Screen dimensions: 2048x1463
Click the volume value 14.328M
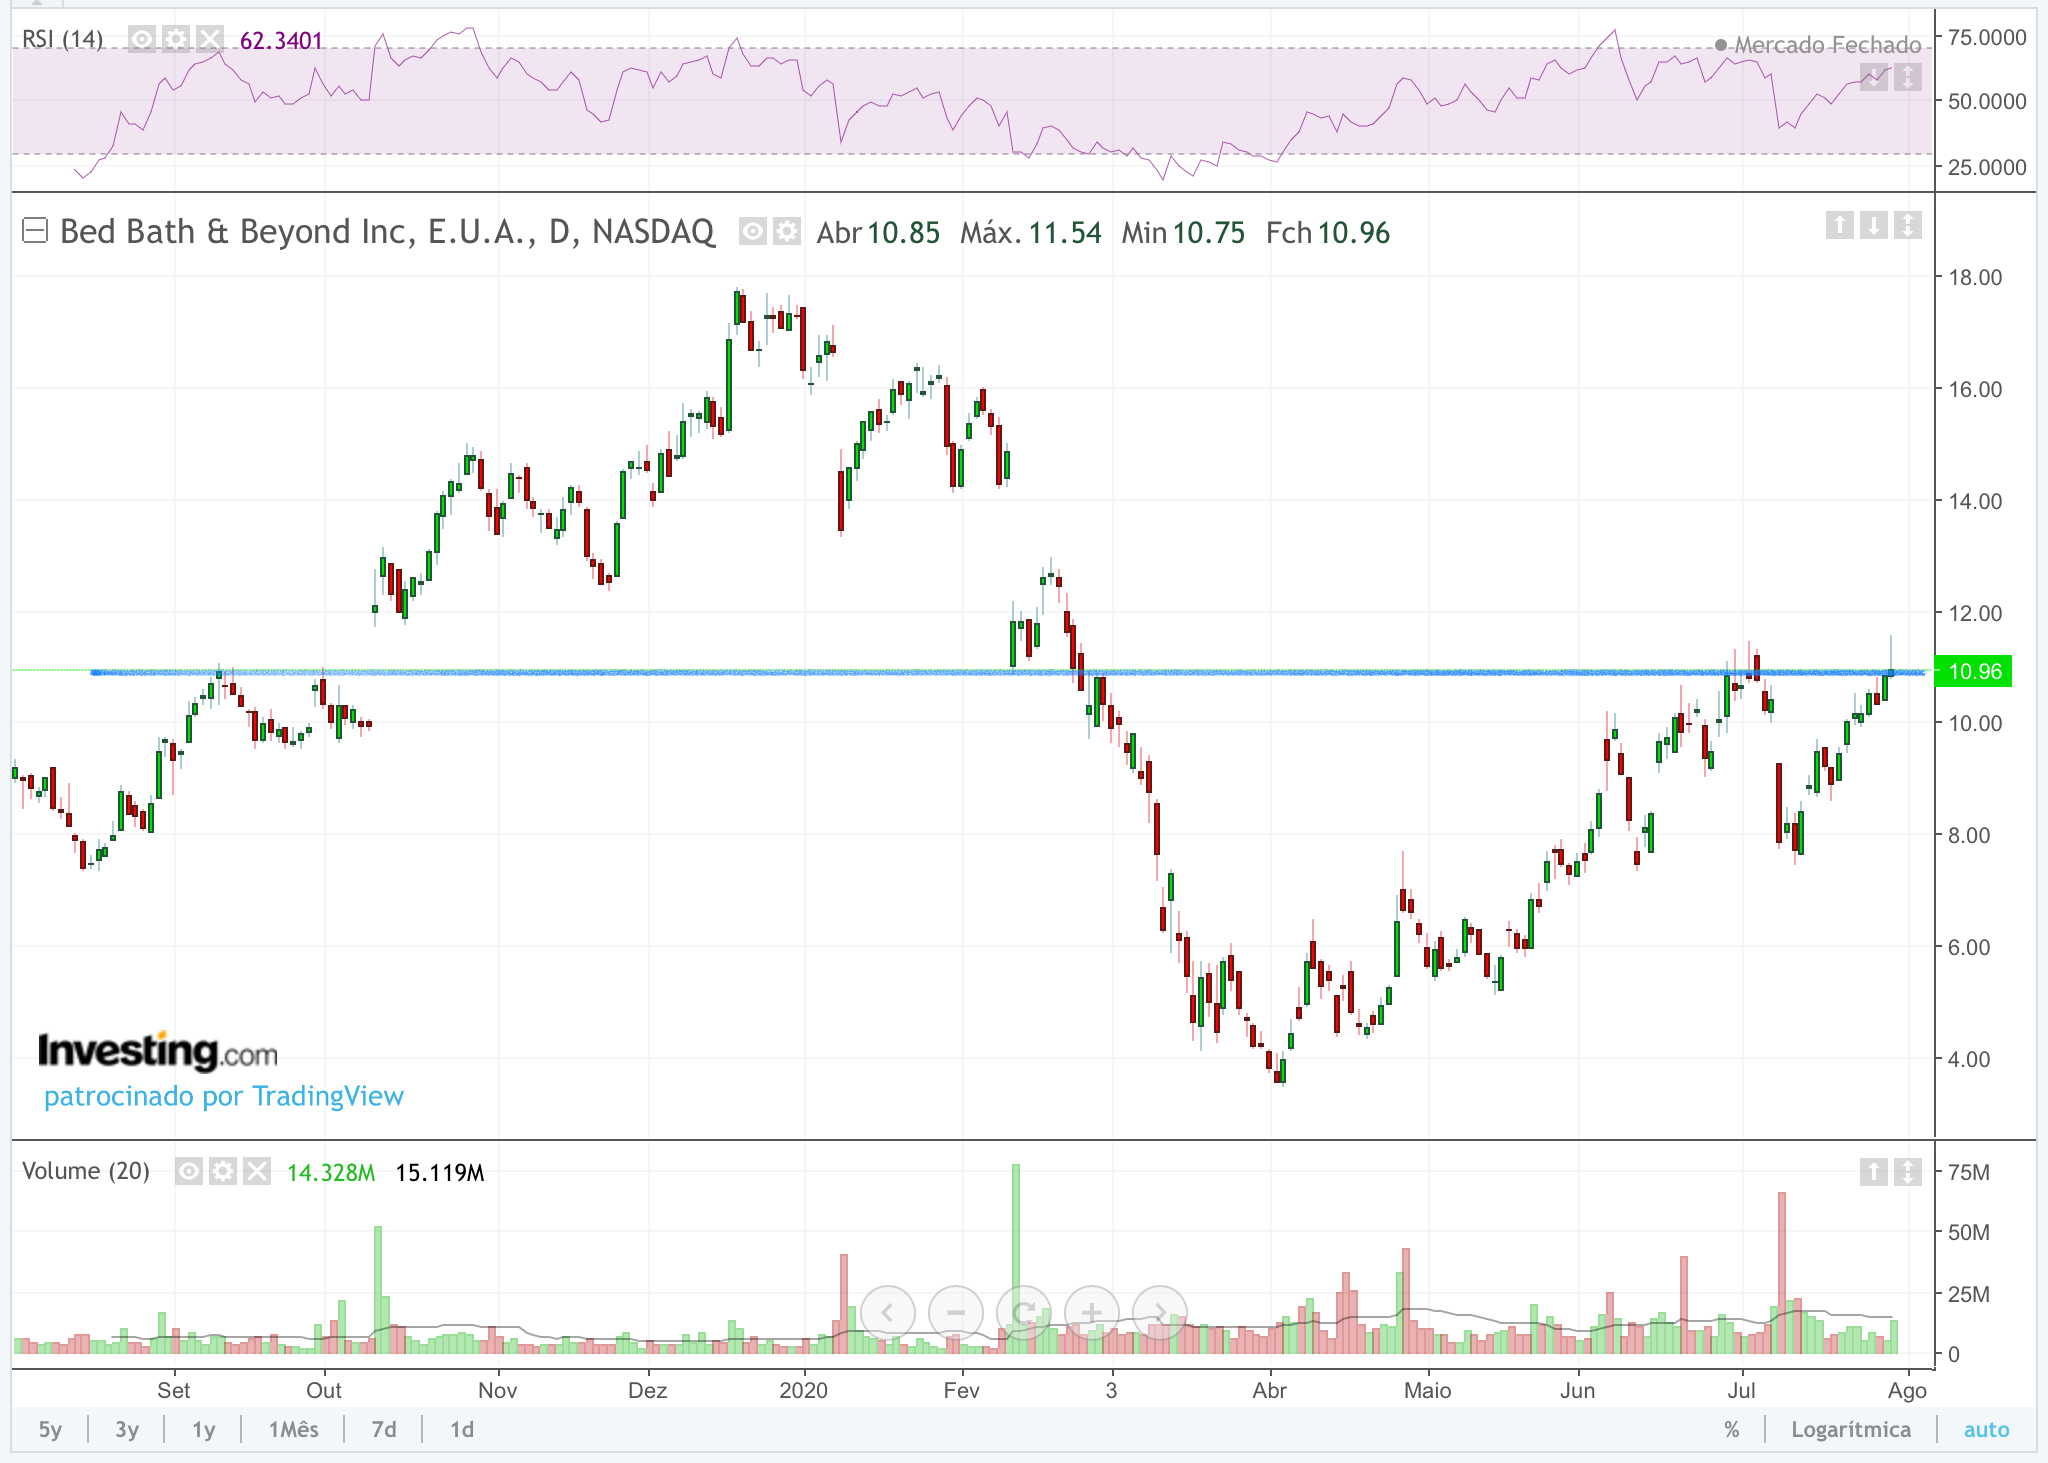point(331,1173)
